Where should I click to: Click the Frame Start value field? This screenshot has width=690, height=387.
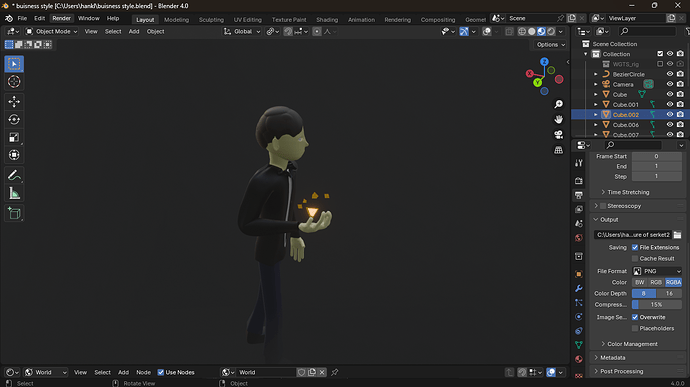pyautogui.click(x=657, y=156)
